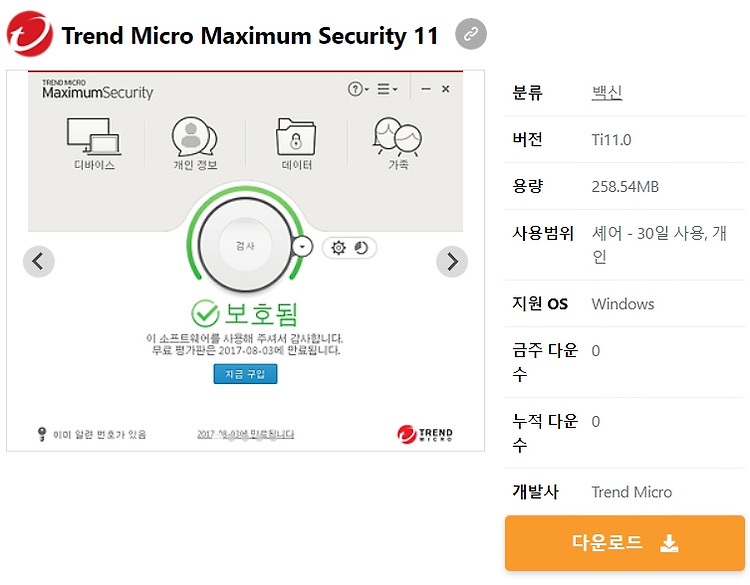Click the Trend Micro red logo

coord(30,34)
